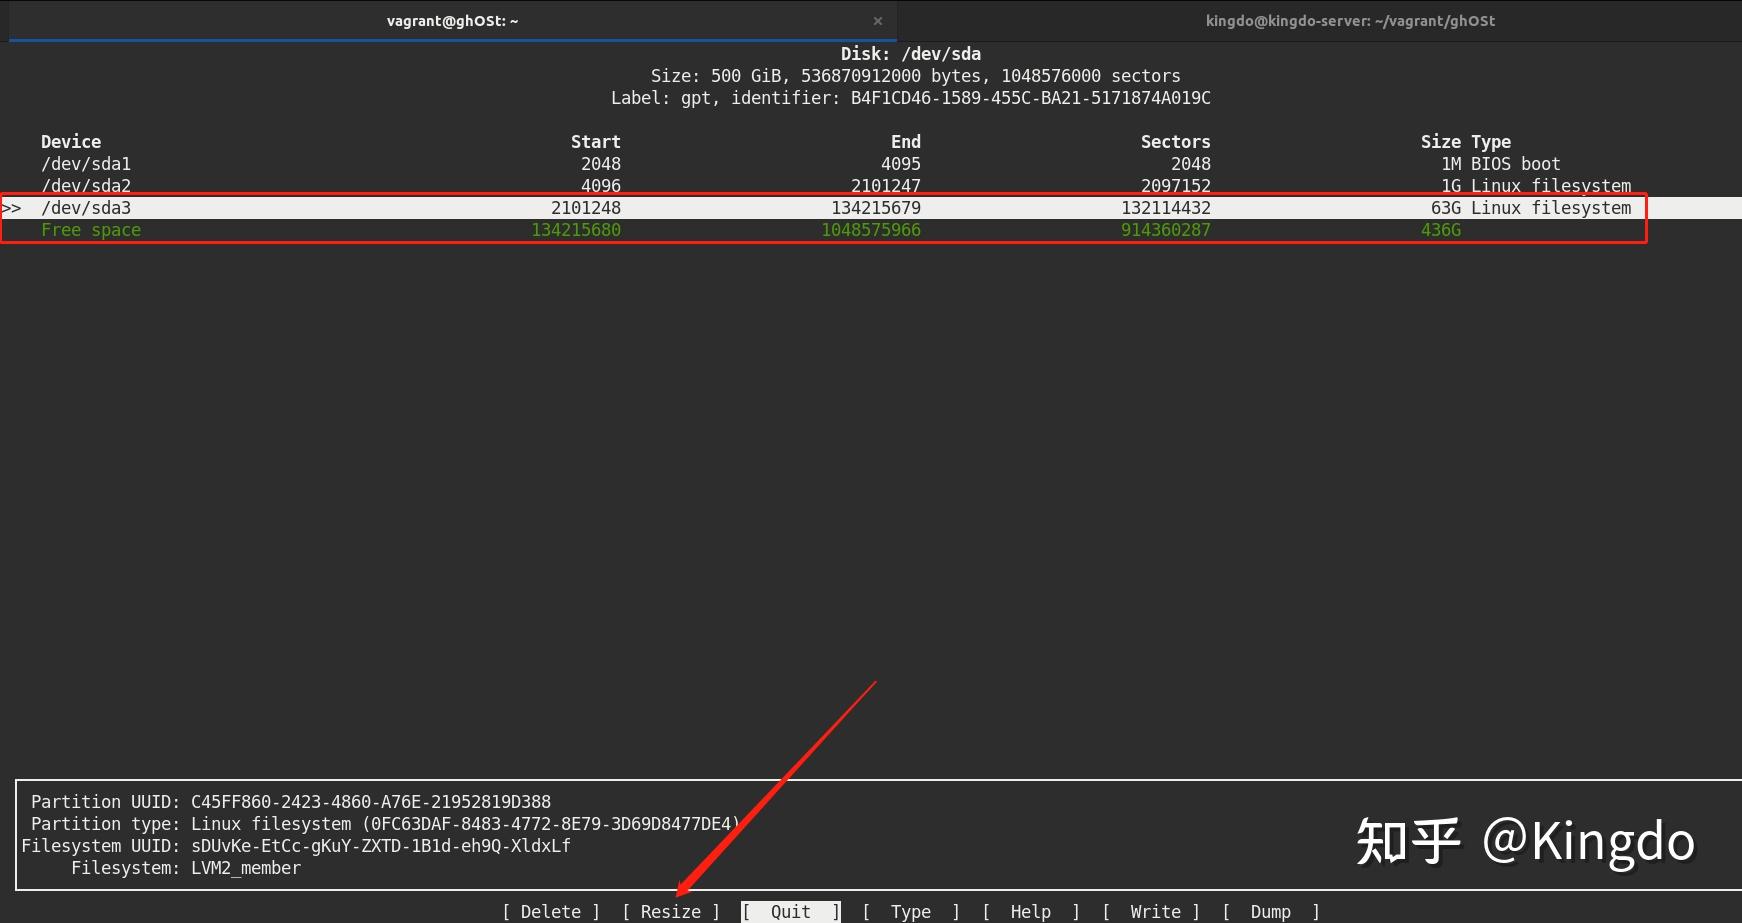Select the Write menu option
1742x923 pixels.
pyautogui.click(x=1151, y=912)
